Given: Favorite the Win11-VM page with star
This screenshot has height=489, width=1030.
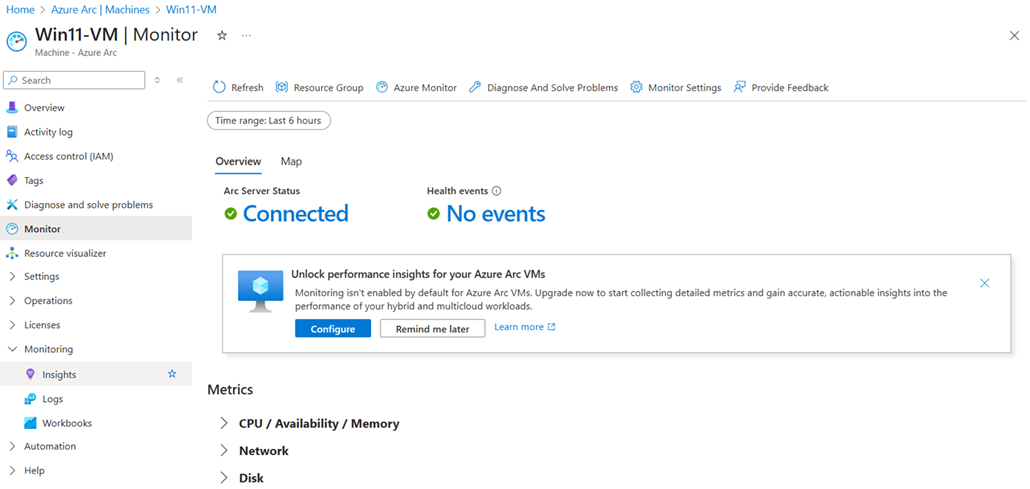Looking at the screenshot, I should [x=222, y=35].
